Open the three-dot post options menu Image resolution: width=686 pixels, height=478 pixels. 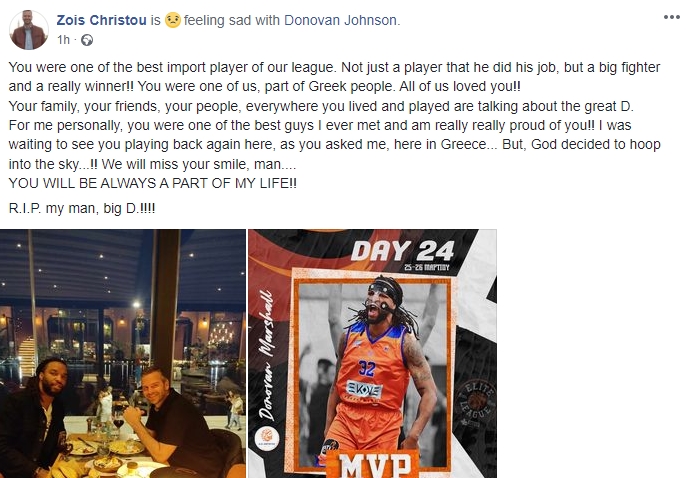[672, 17]
